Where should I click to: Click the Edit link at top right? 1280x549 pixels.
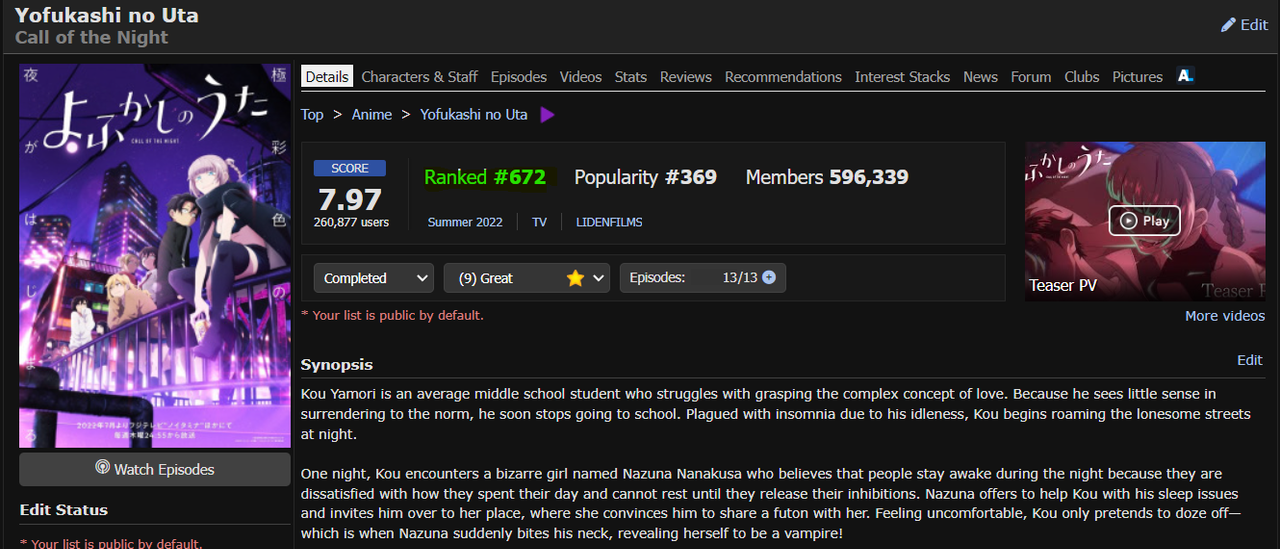(x=1254, y=25)
